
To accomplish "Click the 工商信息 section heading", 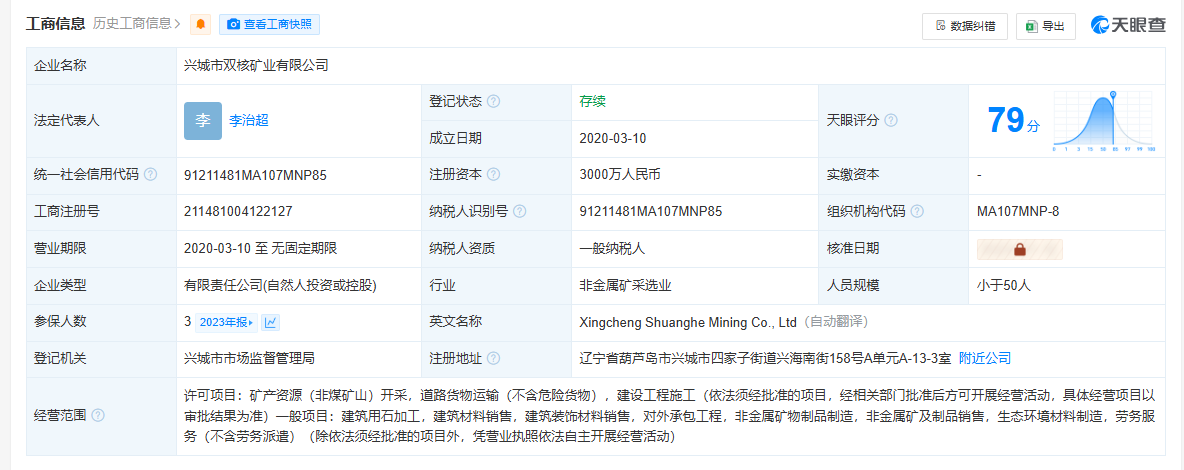I will (56, 23).
